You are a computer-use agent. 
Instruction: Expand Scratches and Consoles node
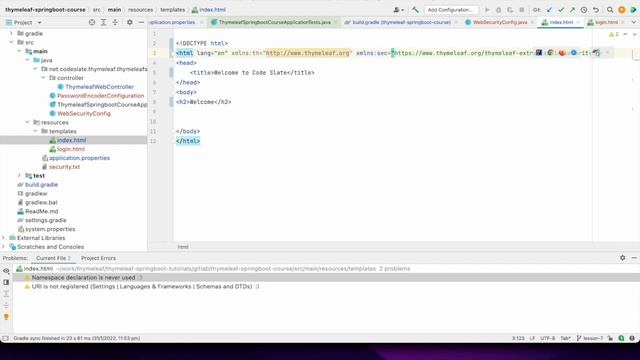click(x=4, y=247)
